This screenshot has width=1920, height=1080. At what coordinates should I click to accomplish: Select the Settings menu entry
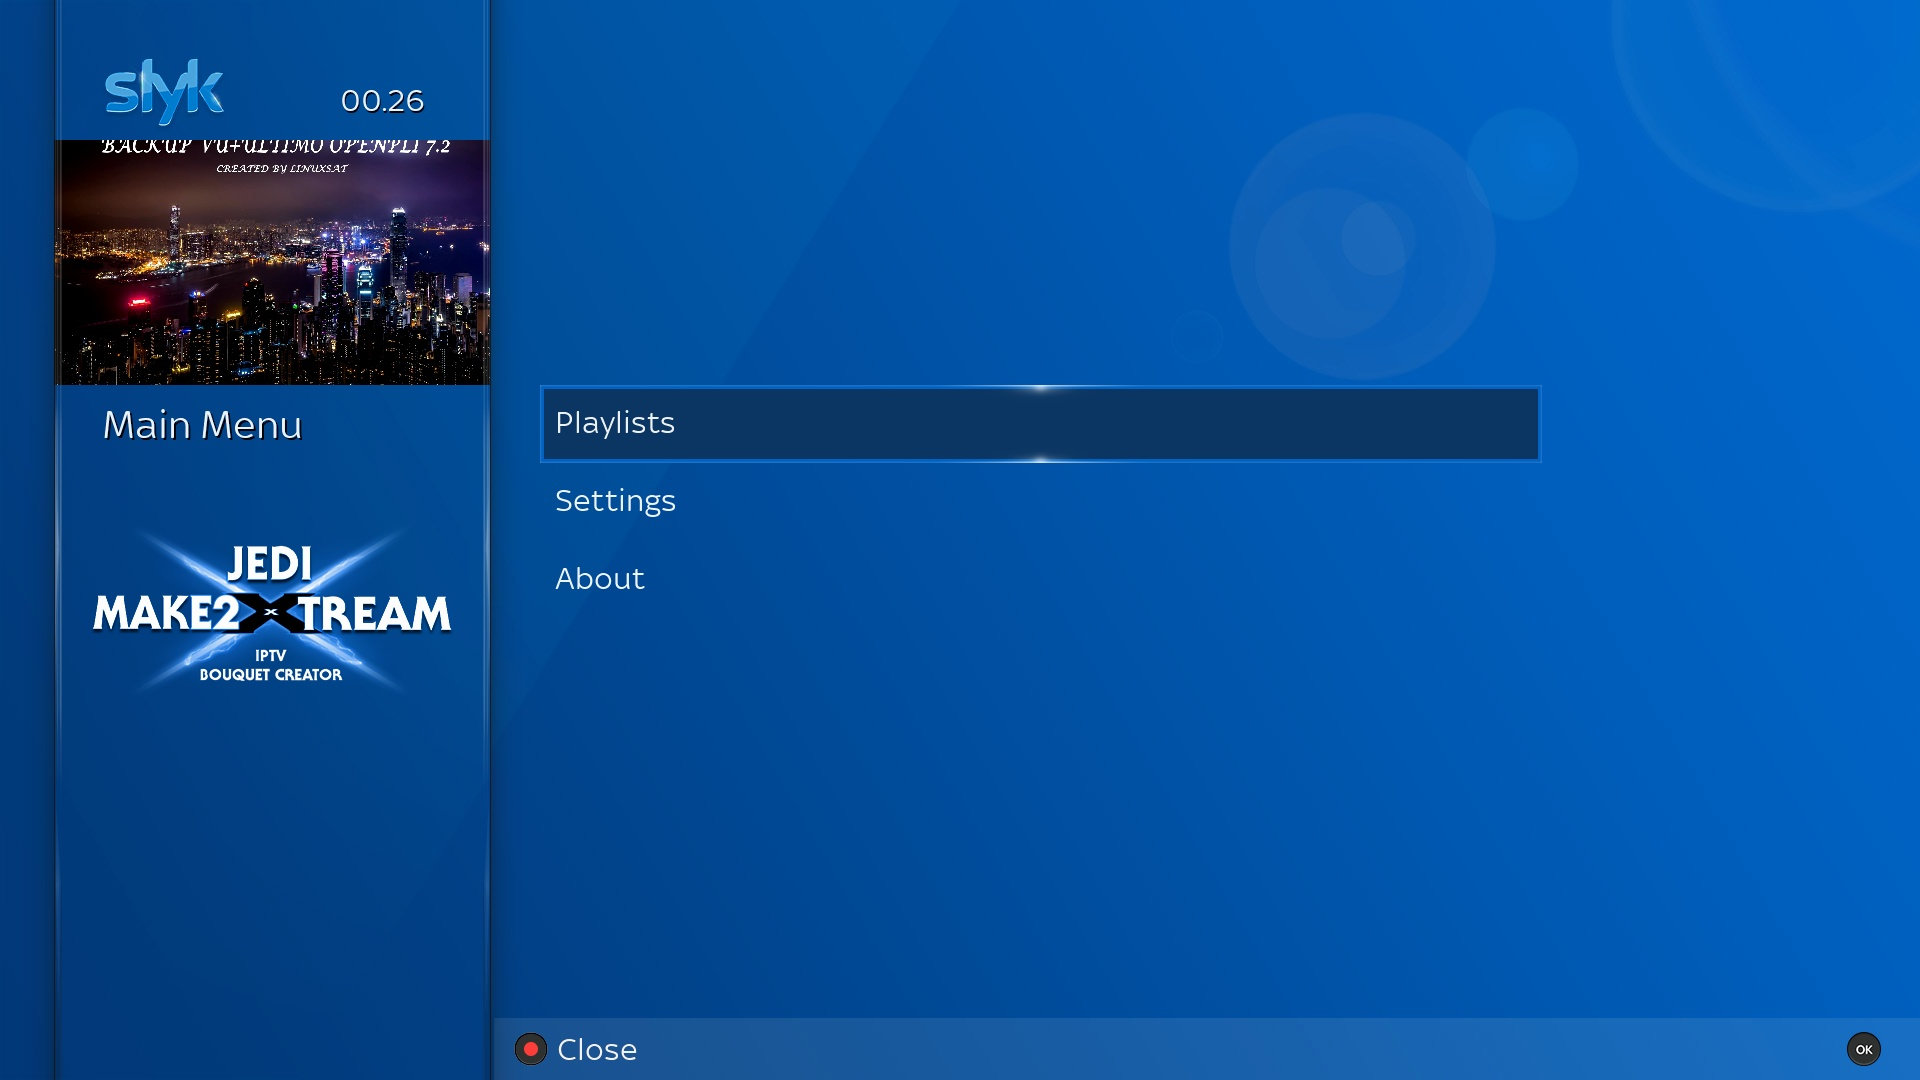tap(615, 501)
